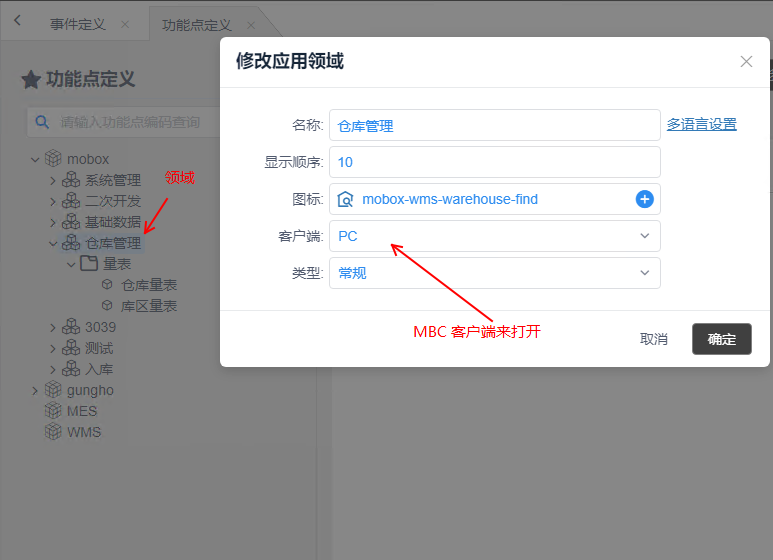Click the cube icon next to WMS
This screenshot has height=560, width=773.
53,432
